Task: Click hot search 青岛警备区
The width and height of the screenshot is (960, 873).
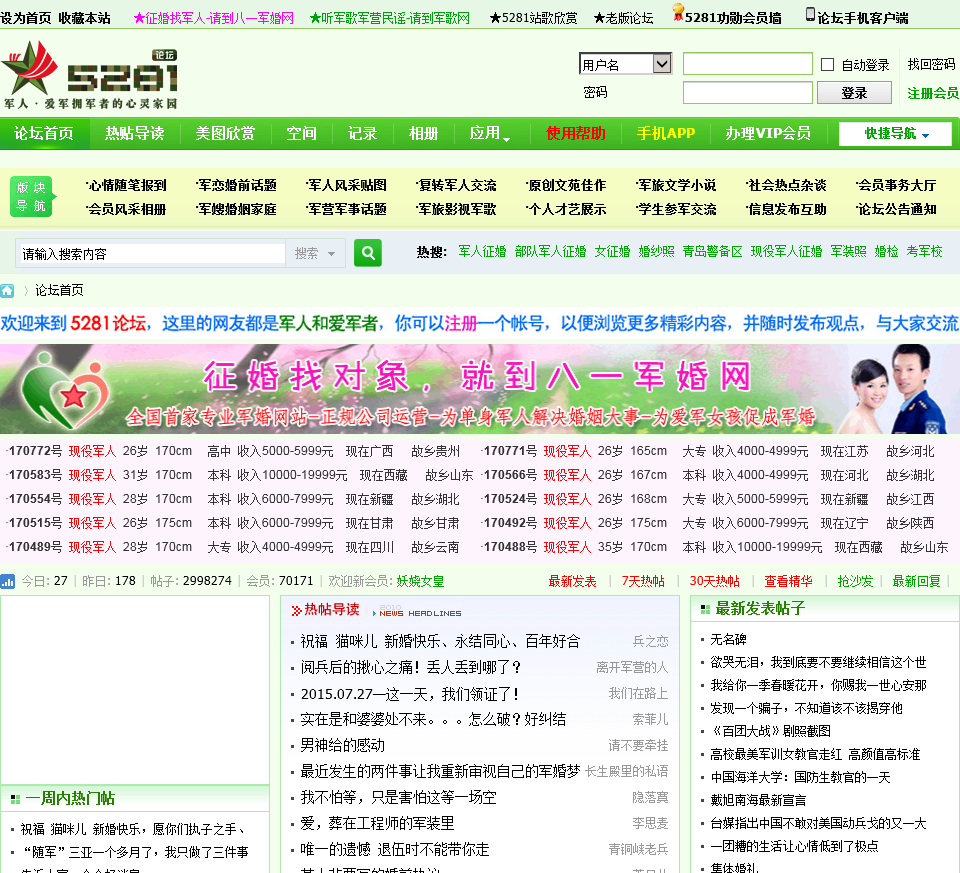Action: [713, 252]
